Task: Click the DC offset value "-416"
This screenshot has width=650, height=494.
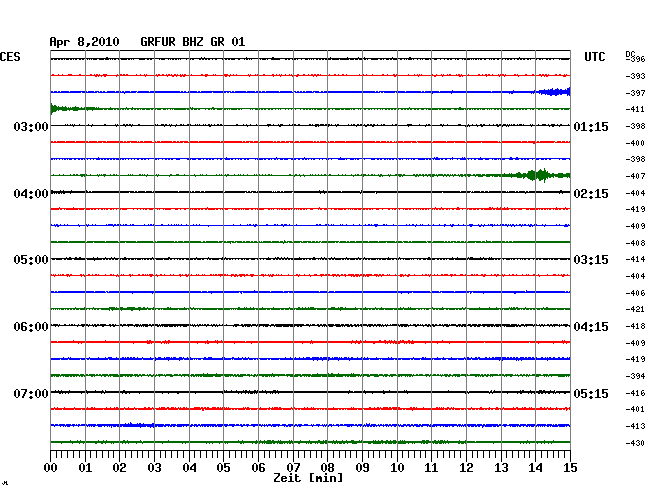Action: (635, 393)
